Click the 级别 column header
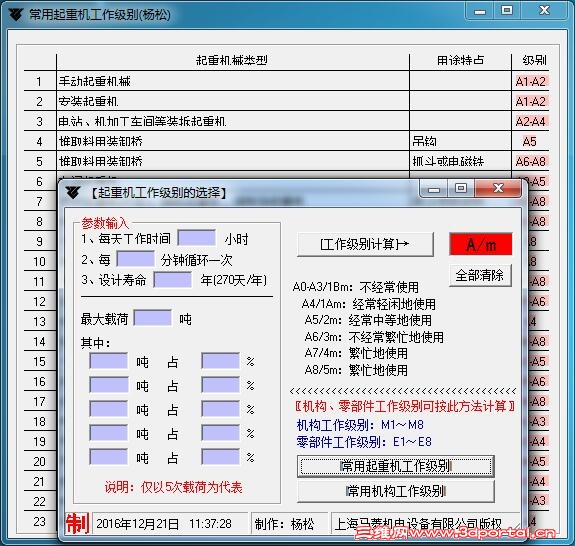This screenshot has height=546, width=575. (x=534, y=60)
